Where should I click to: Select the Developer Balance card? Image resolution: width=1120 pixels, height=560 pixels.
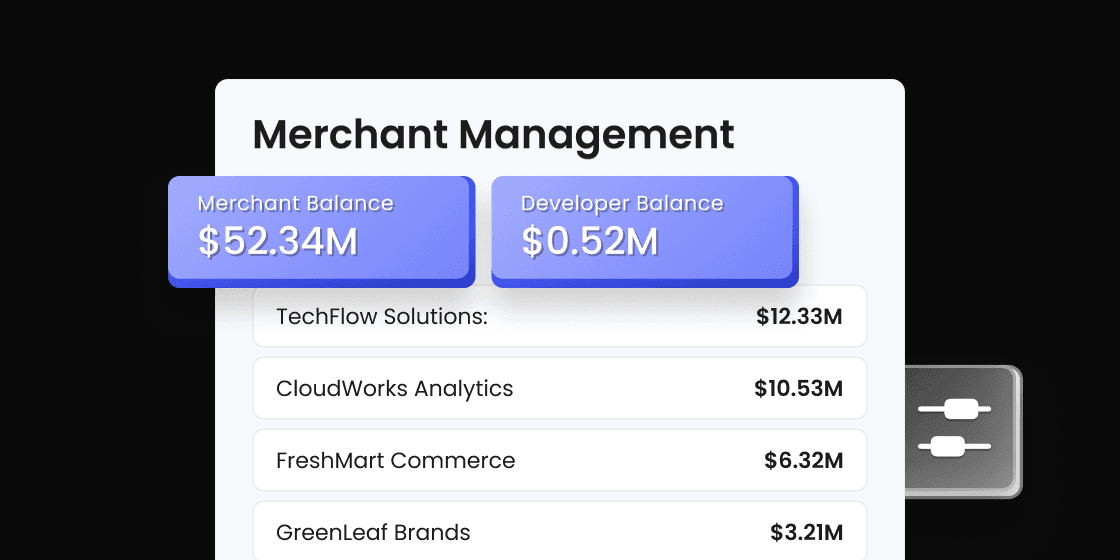(643, 230)
